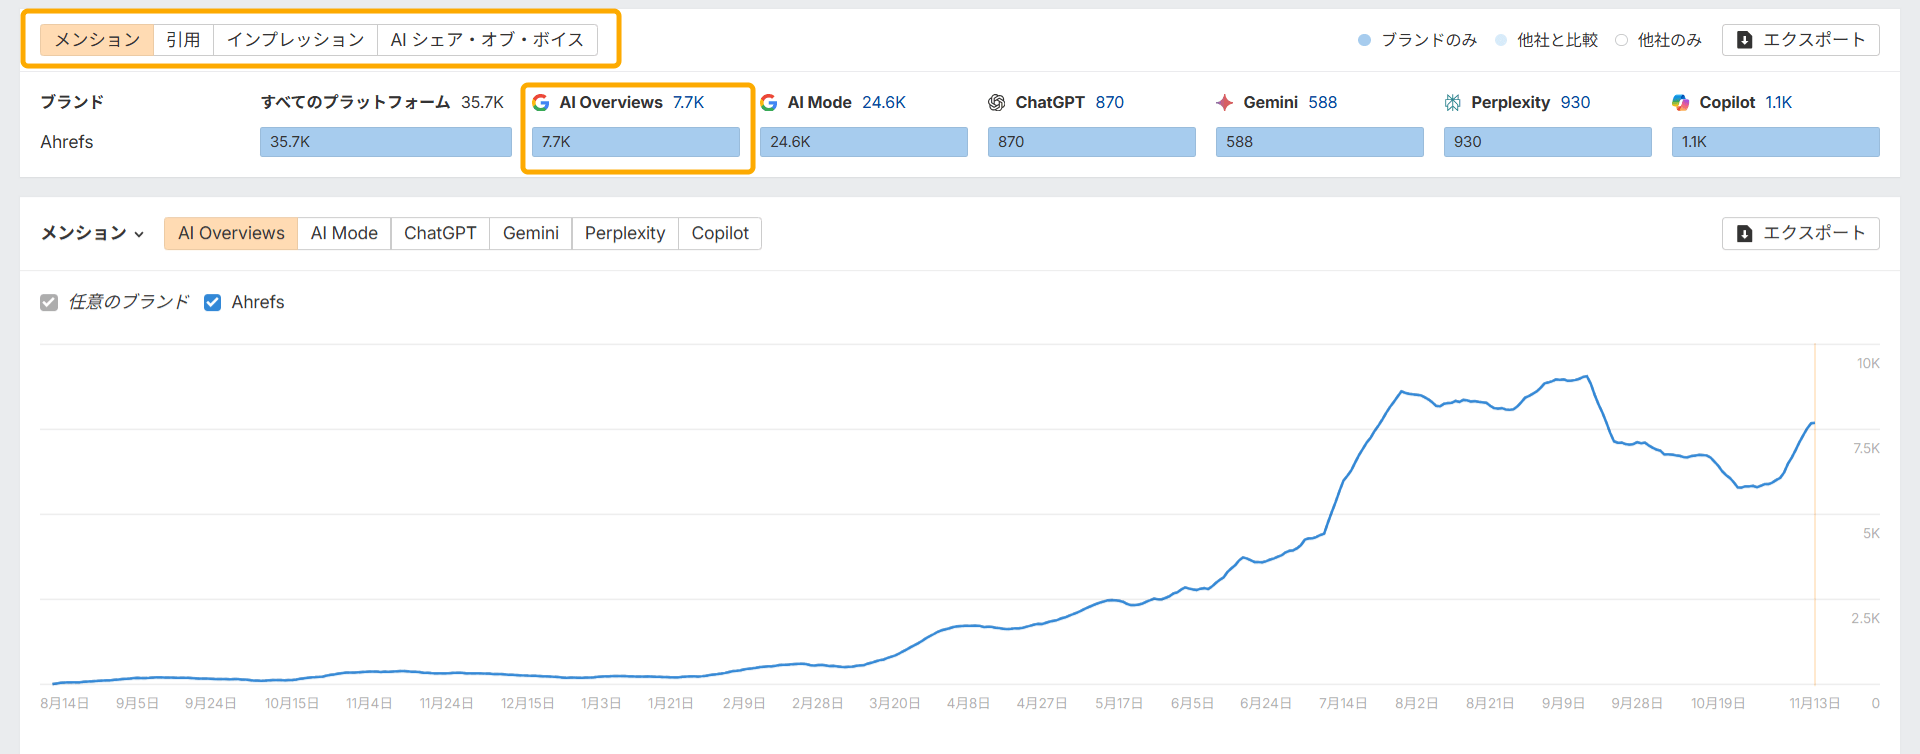Click the chart panel export download icon

coord(1745,233)
